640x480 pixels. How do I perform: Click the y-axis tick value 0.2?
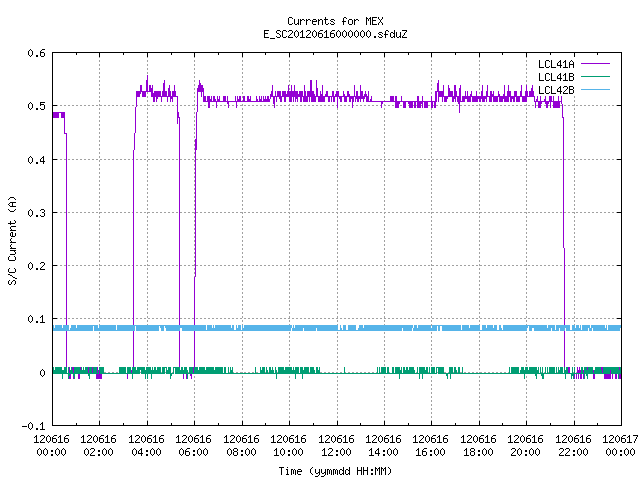coord(36,266)
